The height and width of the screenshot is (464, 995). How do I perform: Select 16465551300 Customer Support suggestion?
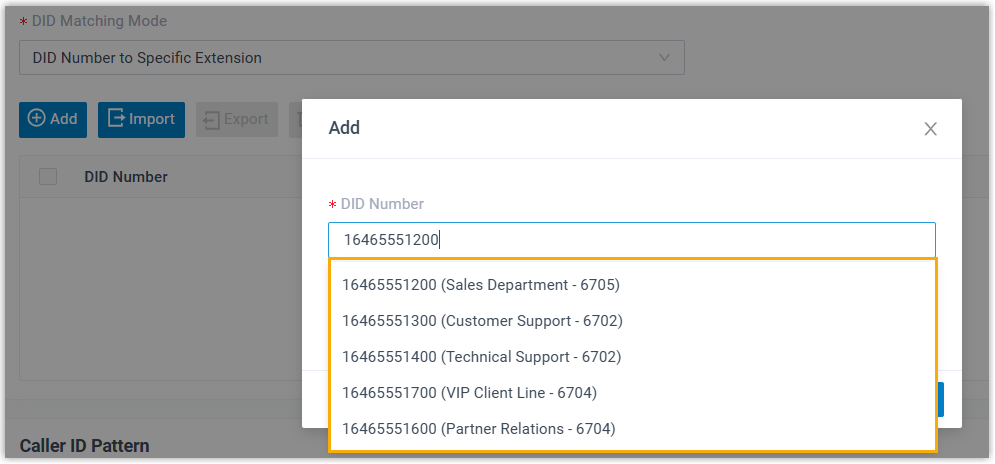tap(482, 321)
